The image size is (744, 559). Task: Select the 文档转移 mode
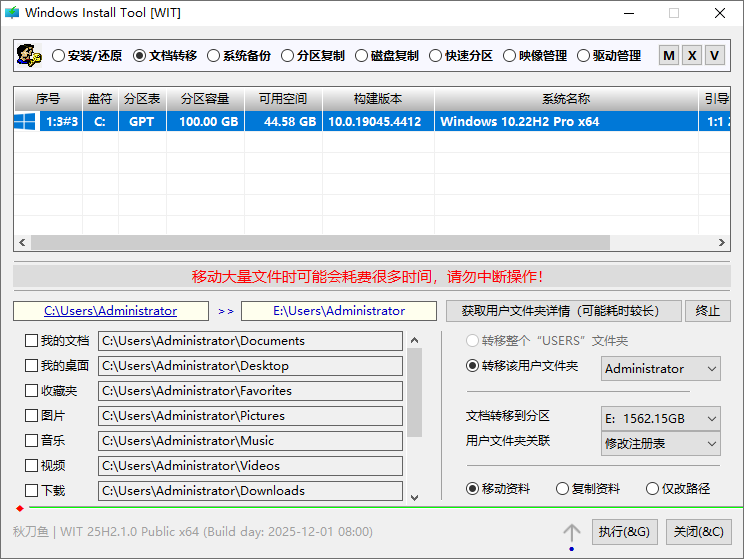[x=165, y=56]
